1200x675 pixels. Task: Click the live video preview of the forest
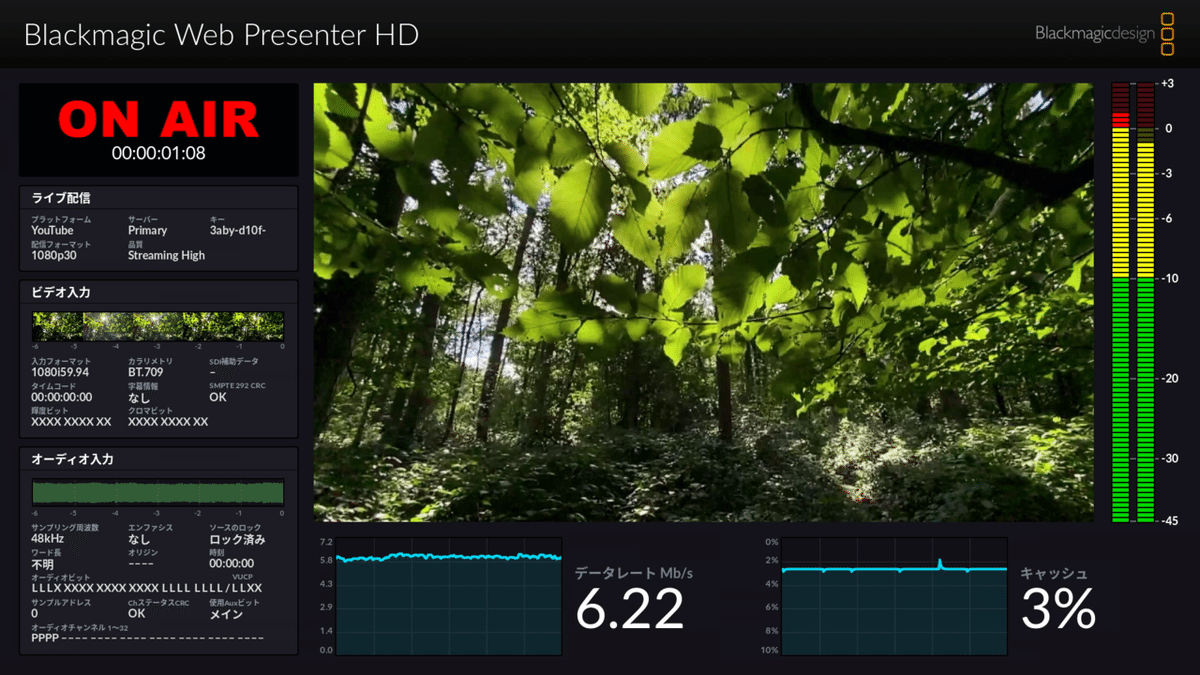coord(705,300)
